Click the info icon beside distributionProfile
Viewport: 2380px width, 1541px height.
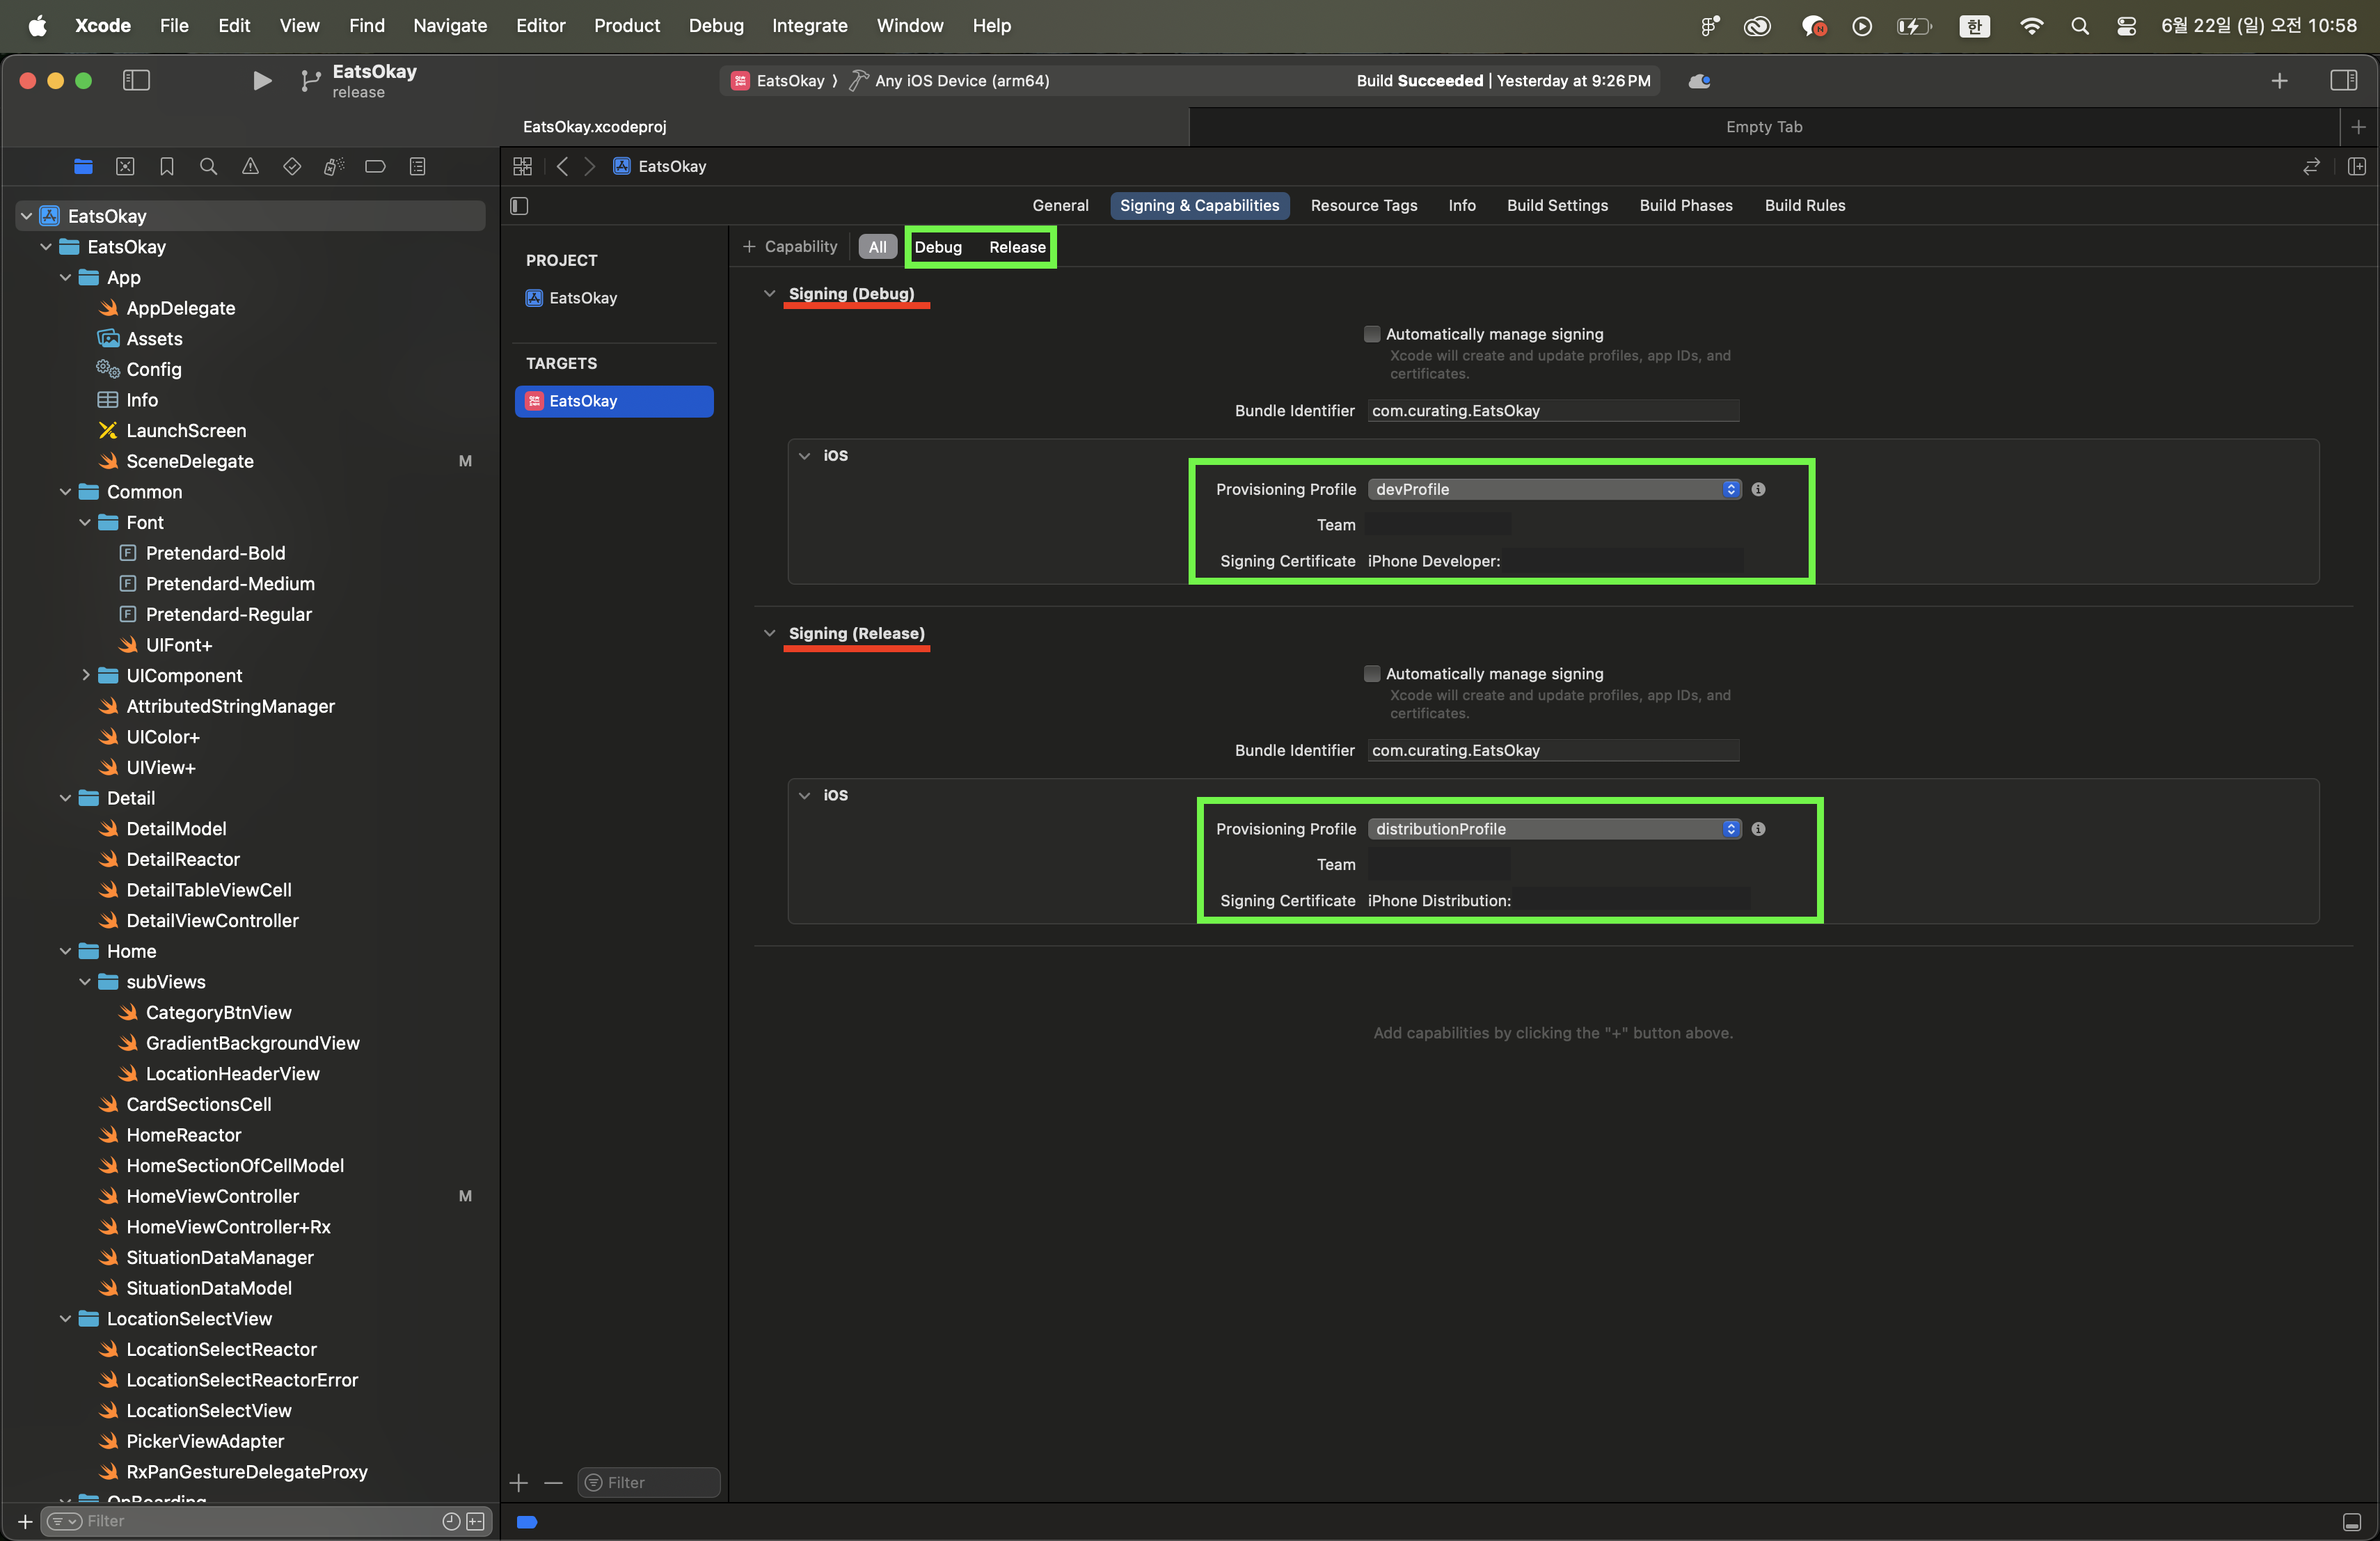1758,829
